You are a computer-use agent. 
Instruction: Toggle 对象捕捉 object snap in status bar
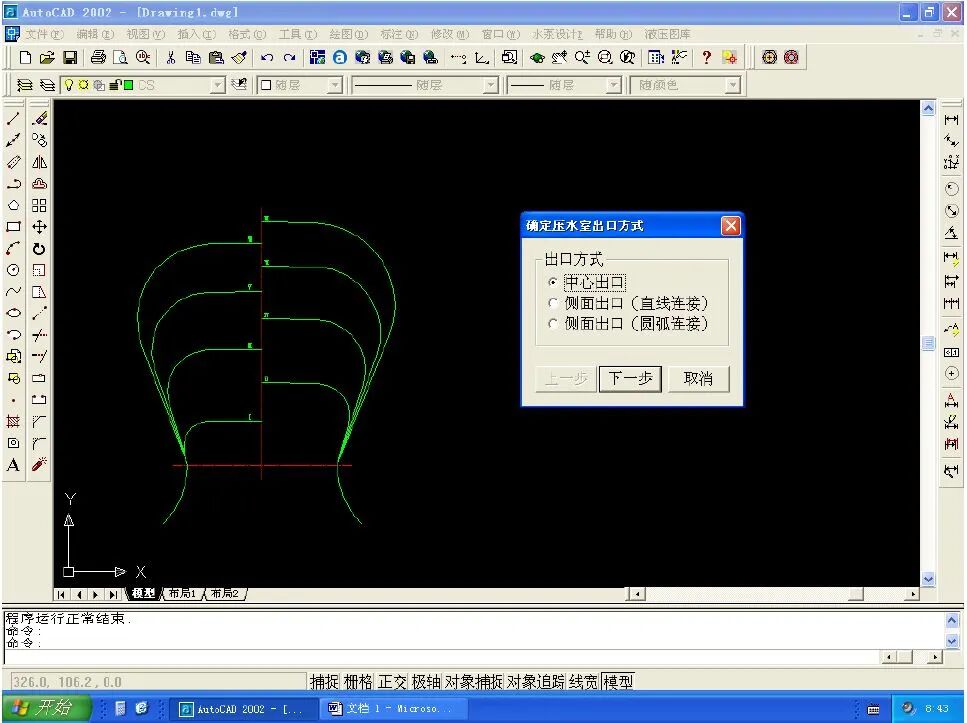(x=474, y=682)
